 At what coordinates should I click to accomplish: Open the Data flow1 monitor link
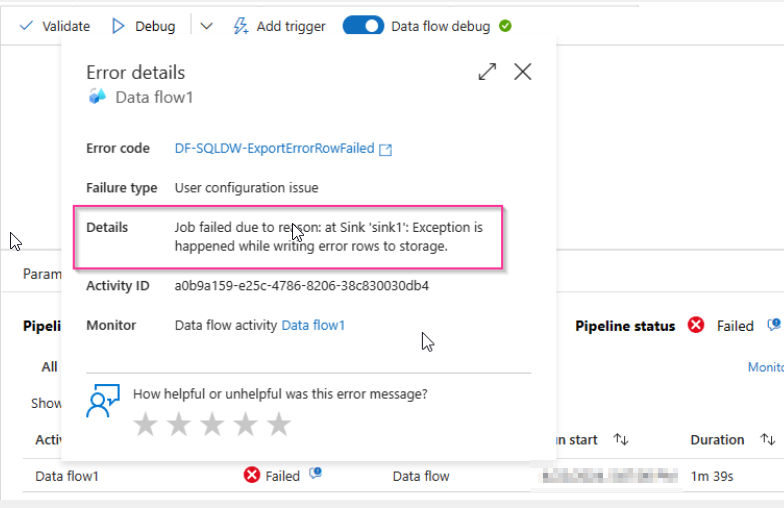(x=313, y=326)
